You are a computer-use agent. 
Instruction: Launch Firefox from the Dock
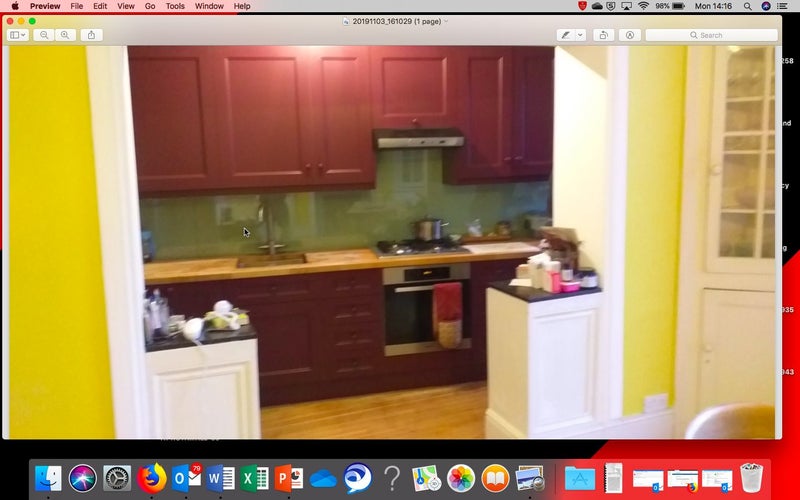click(x=152, y=478)
